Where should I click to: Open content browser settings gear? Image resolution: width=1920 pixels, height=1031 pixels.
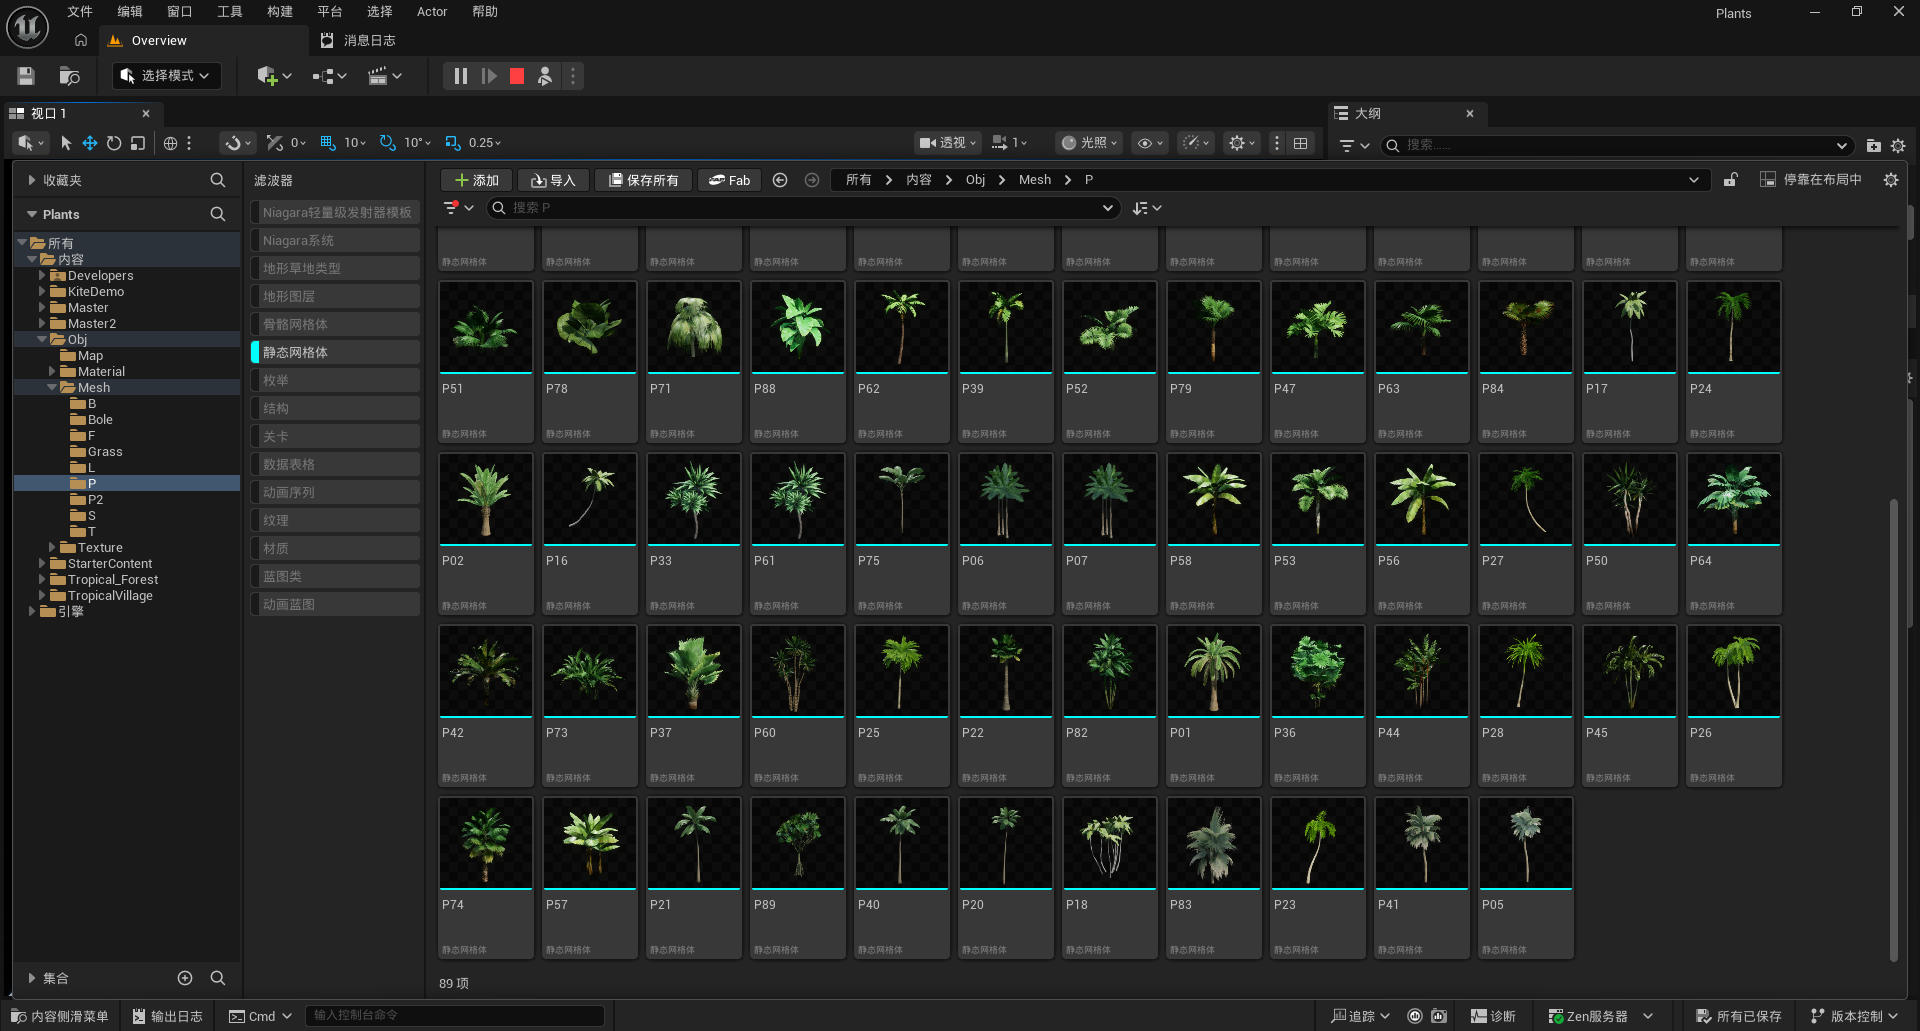pyautogui.click(x=1890, y=180)
